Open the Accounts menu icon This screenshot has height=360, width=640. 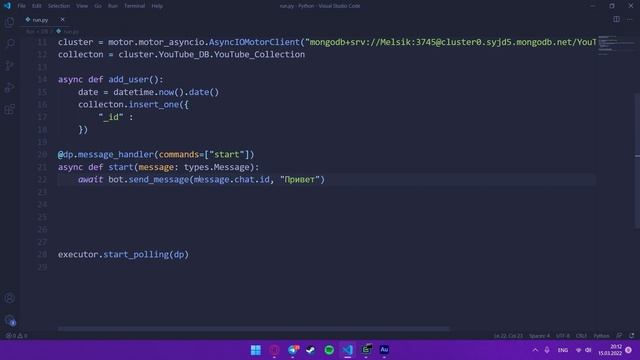point(10,298)
